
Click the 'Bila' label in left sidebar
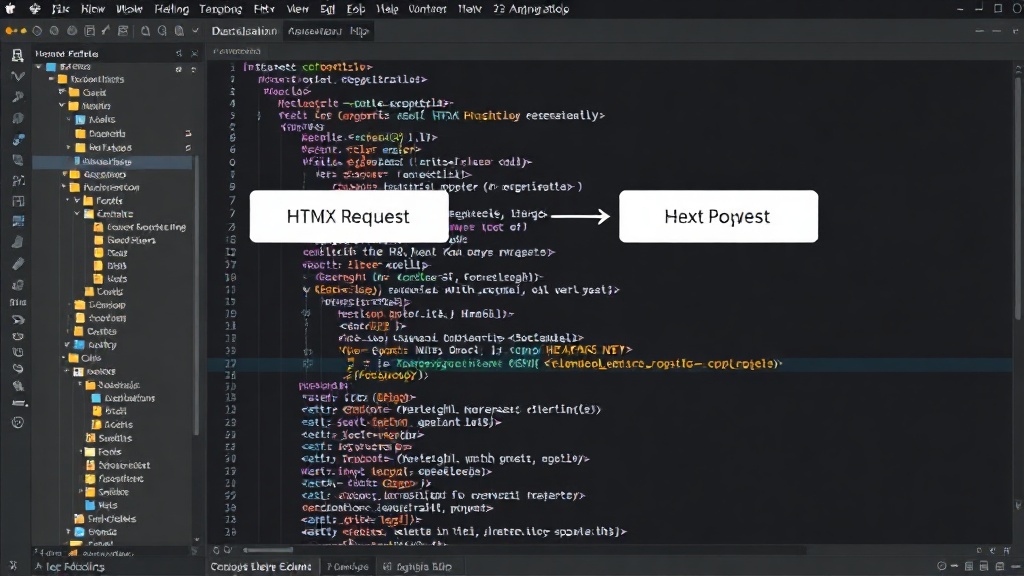coord(18,302)
